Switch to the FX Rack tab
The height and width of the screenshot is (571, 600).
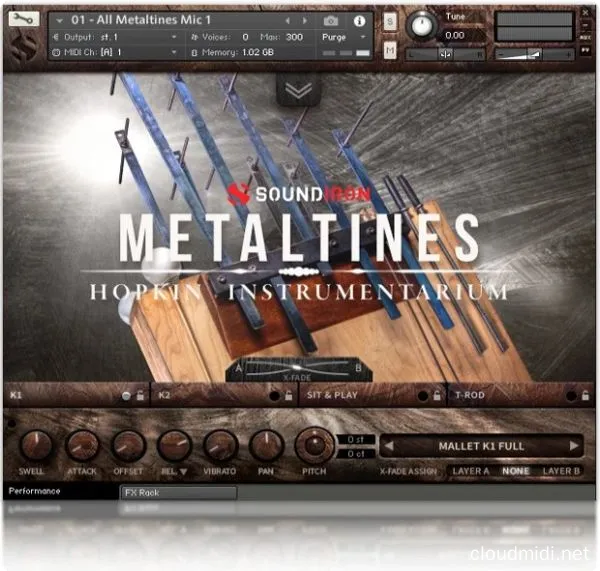[178, 492]
